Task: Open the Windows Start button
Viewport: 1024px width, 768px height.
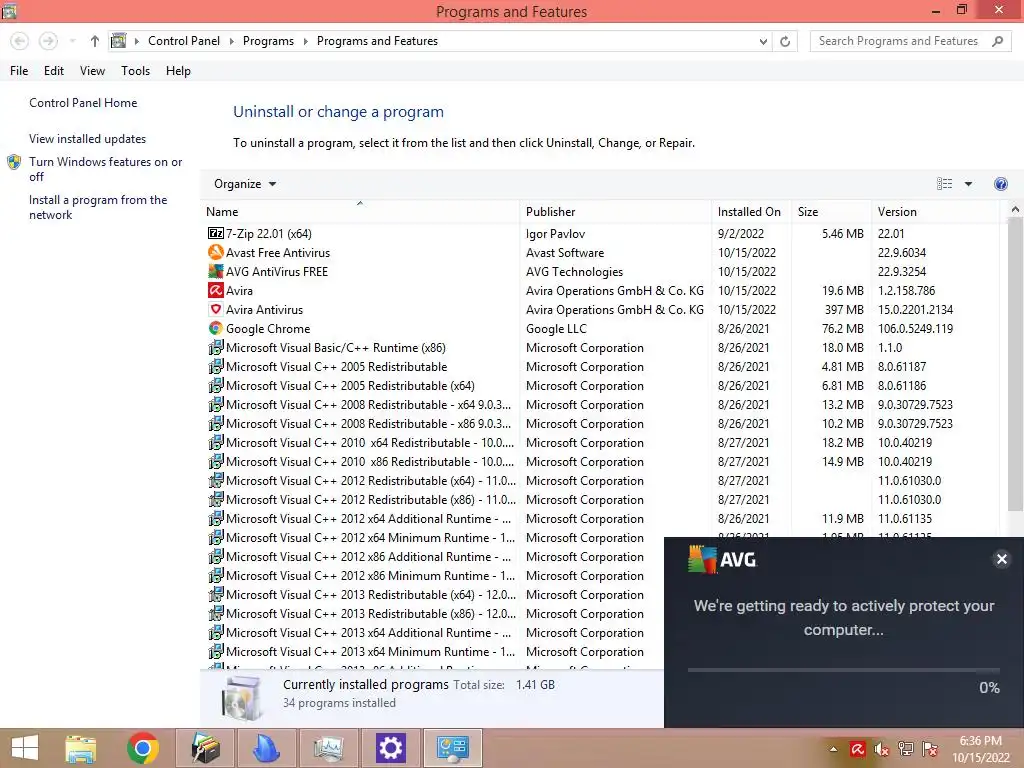Action: pos(25,748)
